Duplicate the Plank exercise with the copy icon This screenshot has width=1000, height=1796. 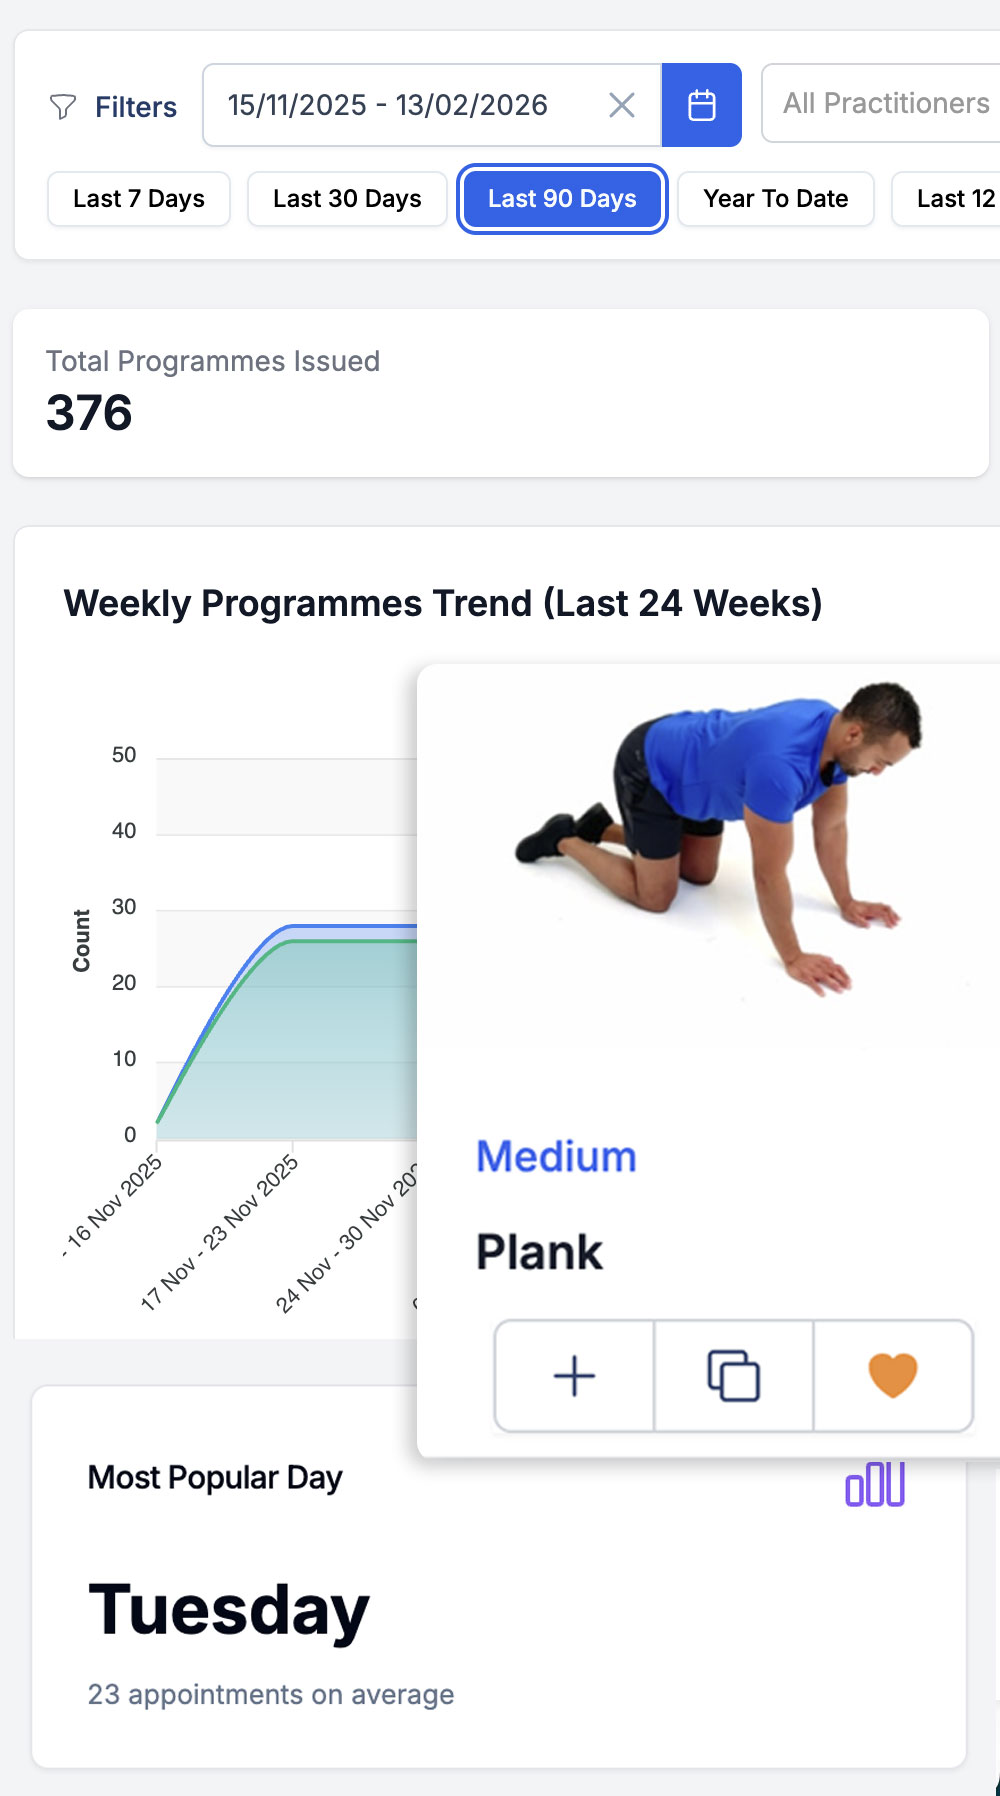point(733,1375)
